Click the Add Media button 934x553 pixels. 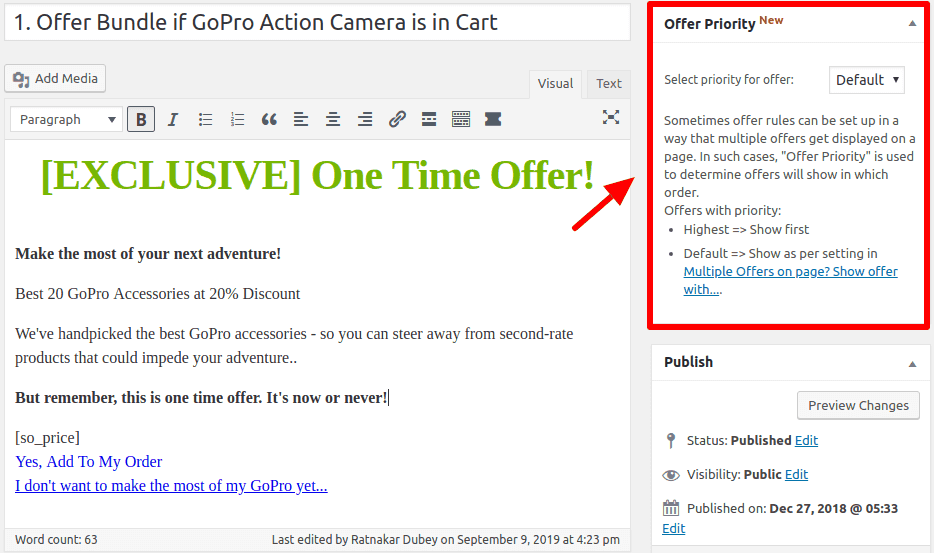pos(55,78)
